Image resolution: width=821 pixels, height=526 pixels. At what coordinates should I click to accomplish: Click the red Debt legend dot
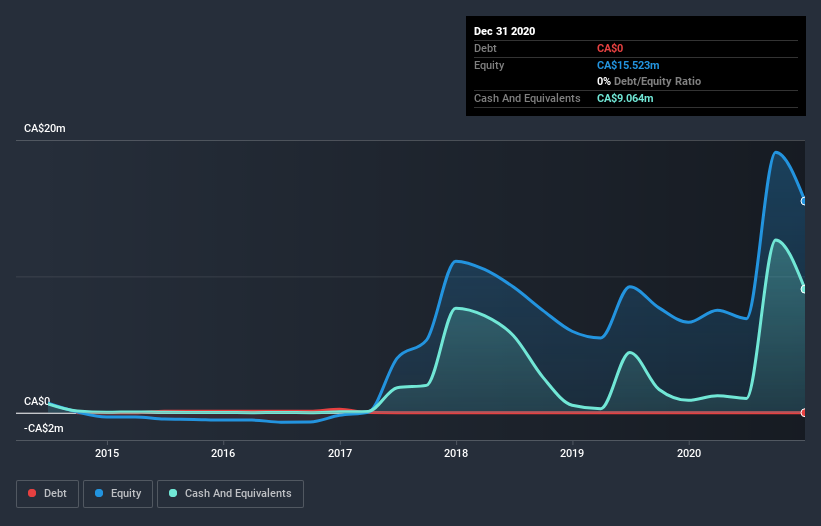[x=32, y=493]
